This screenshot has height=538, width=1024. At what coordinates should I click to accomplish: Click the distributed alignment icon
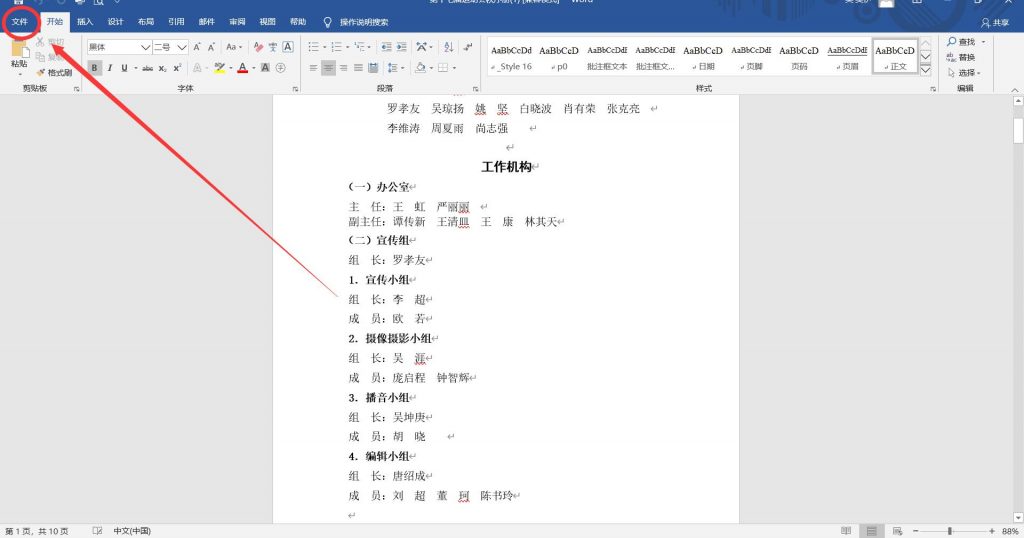(374, 67)
